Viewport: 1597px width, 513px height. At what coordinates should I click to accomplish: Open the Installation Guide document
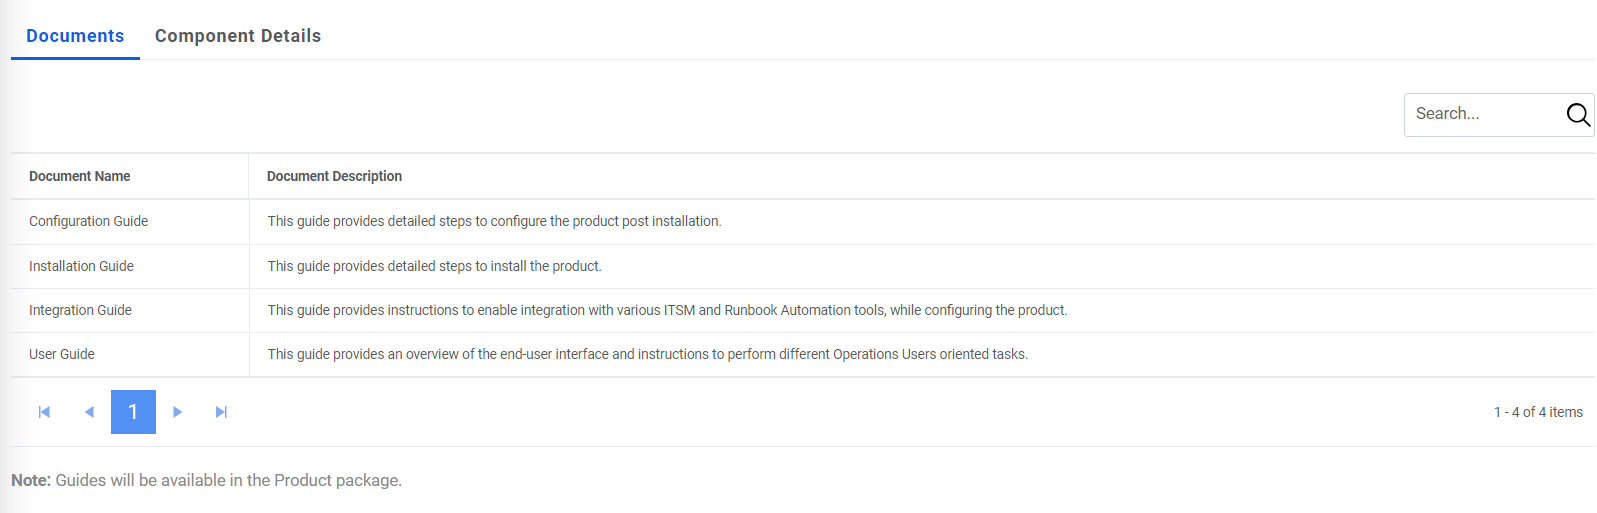(x=81, y=266)
